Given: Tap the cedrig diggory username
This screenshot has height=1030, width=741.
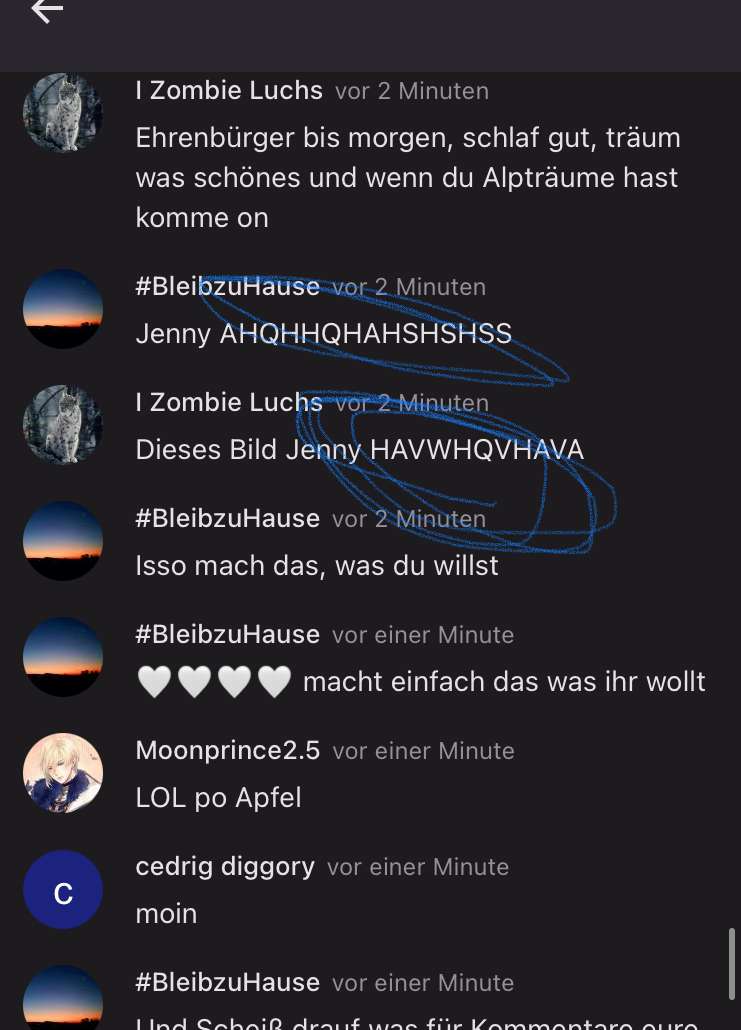Looking at the screenshot, I should point(225,866).
